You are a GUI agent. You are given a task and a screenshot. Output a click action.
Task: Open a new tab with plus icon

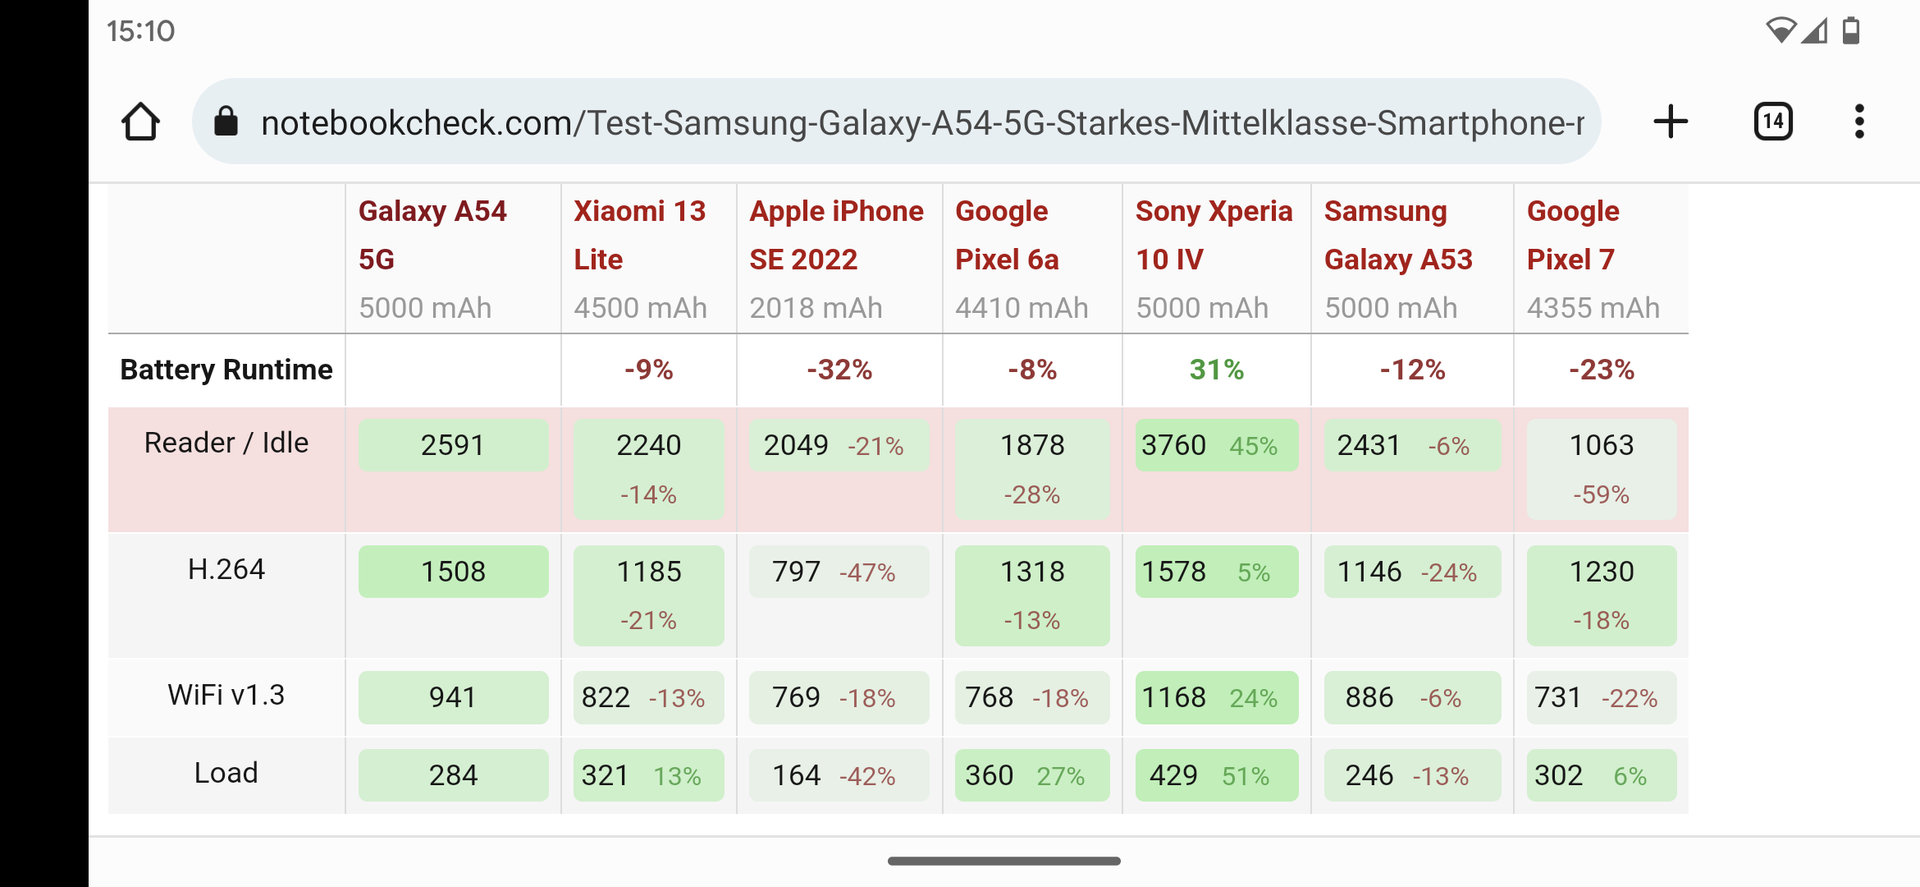pos(1670,122)
